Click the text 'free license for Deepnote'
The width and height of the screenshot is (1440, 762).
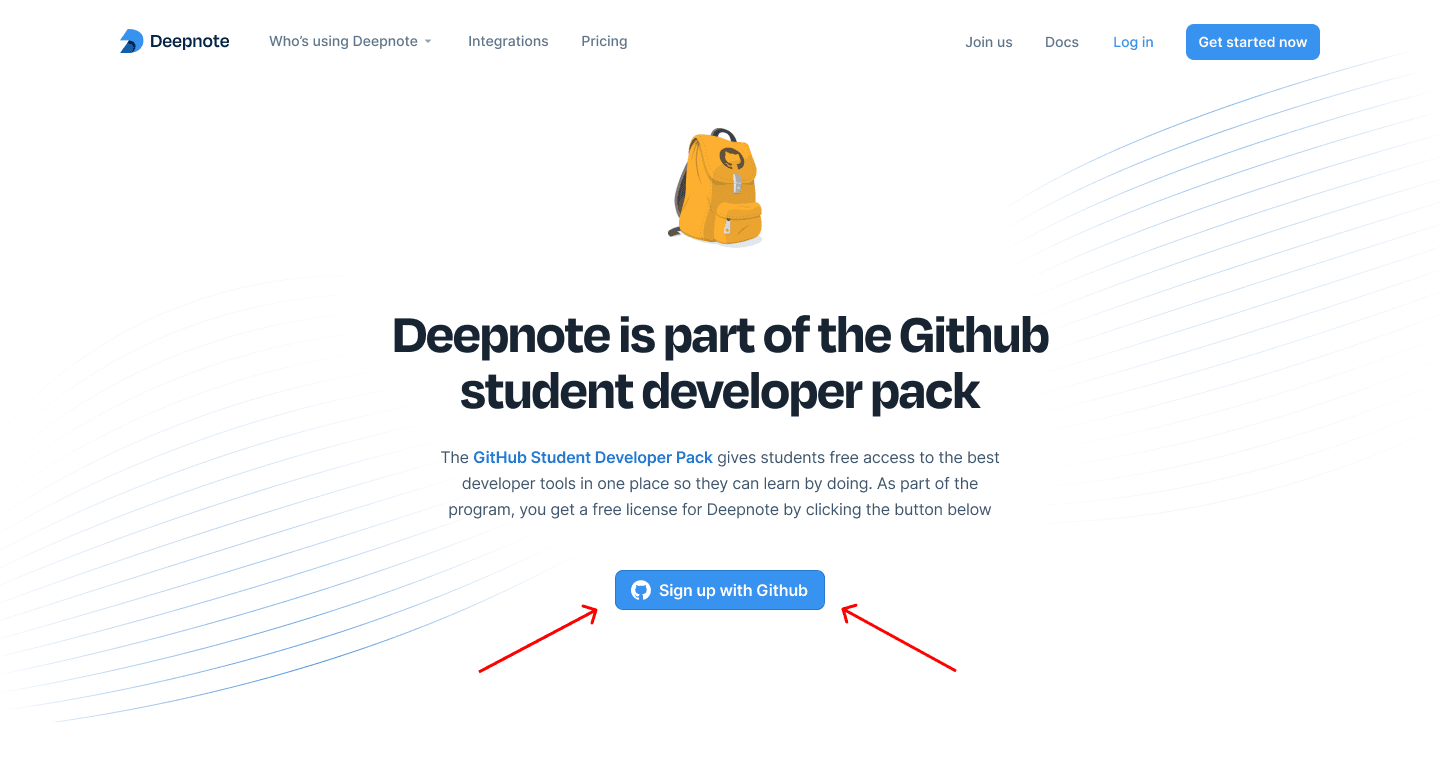coord(687,509)
